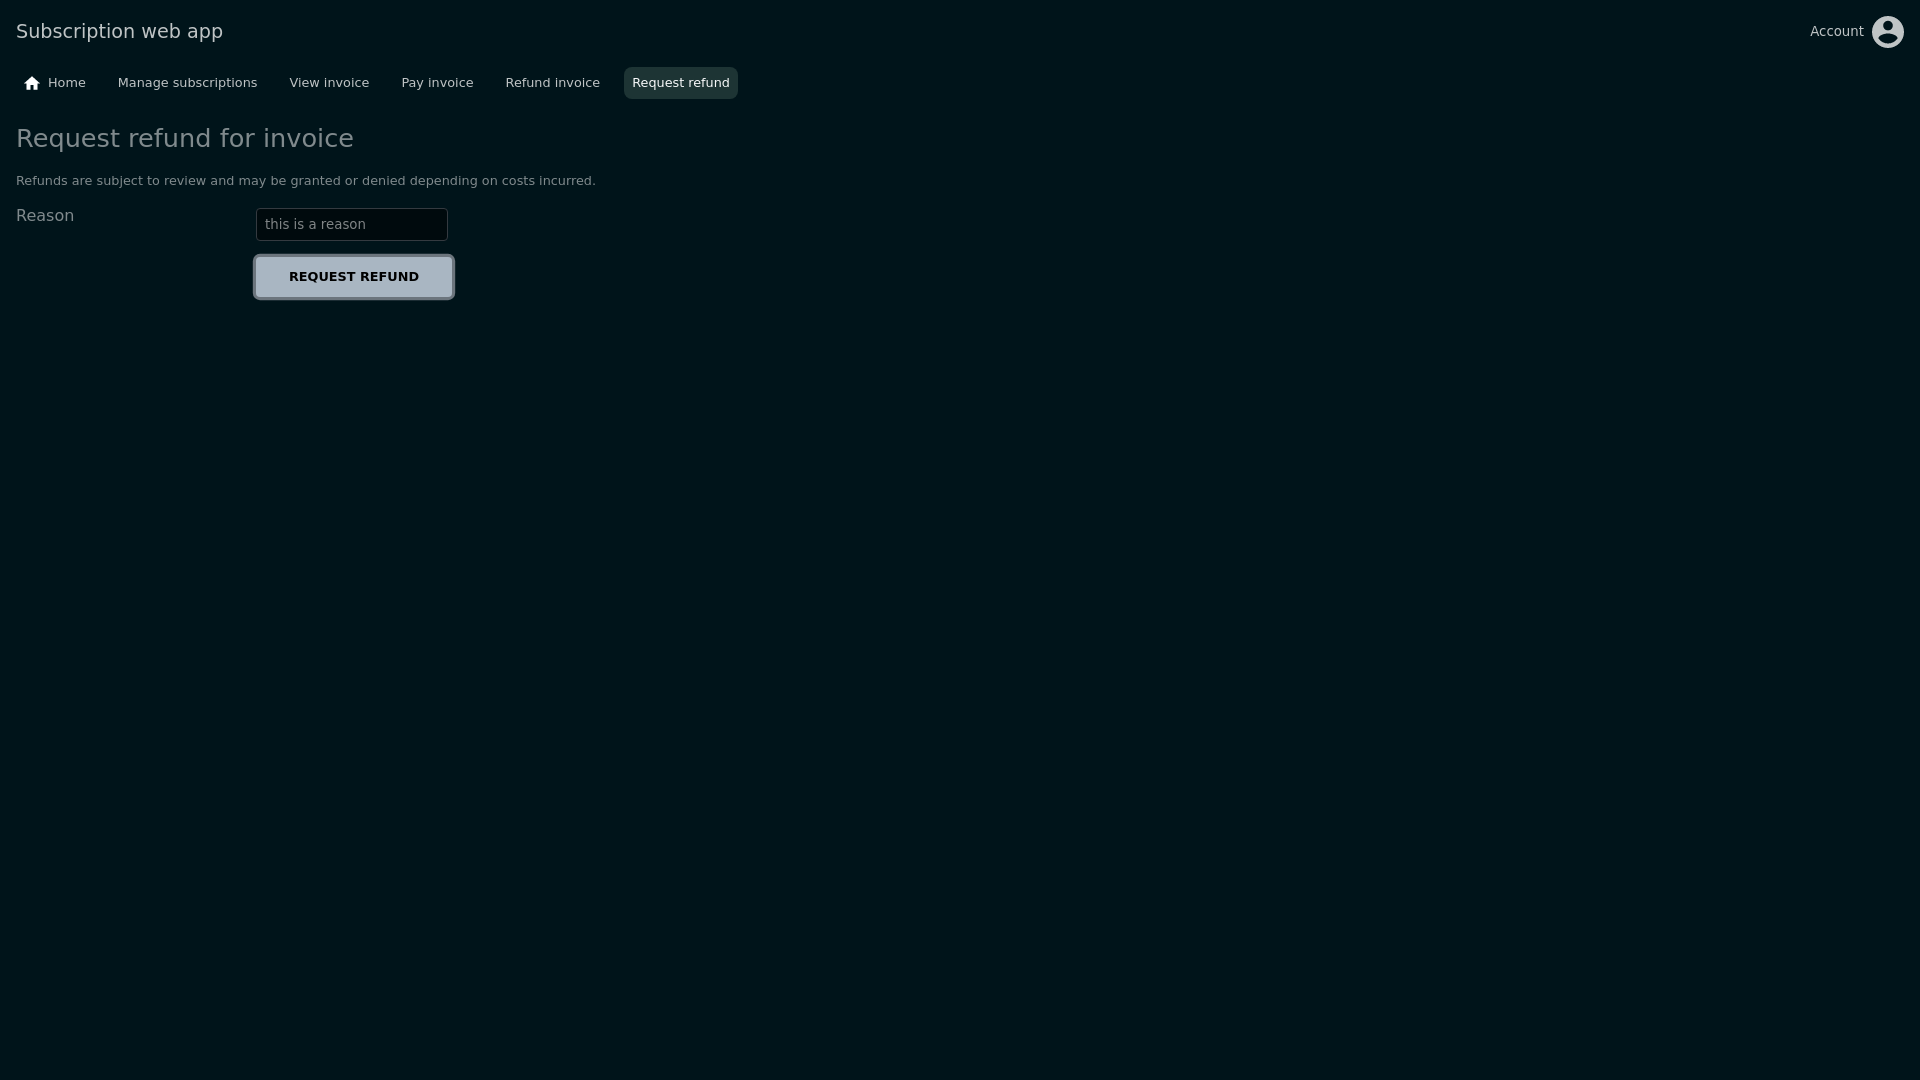1920x1080 pixels.
Task: Click the Account label text
Action: tap(1836, 32)
